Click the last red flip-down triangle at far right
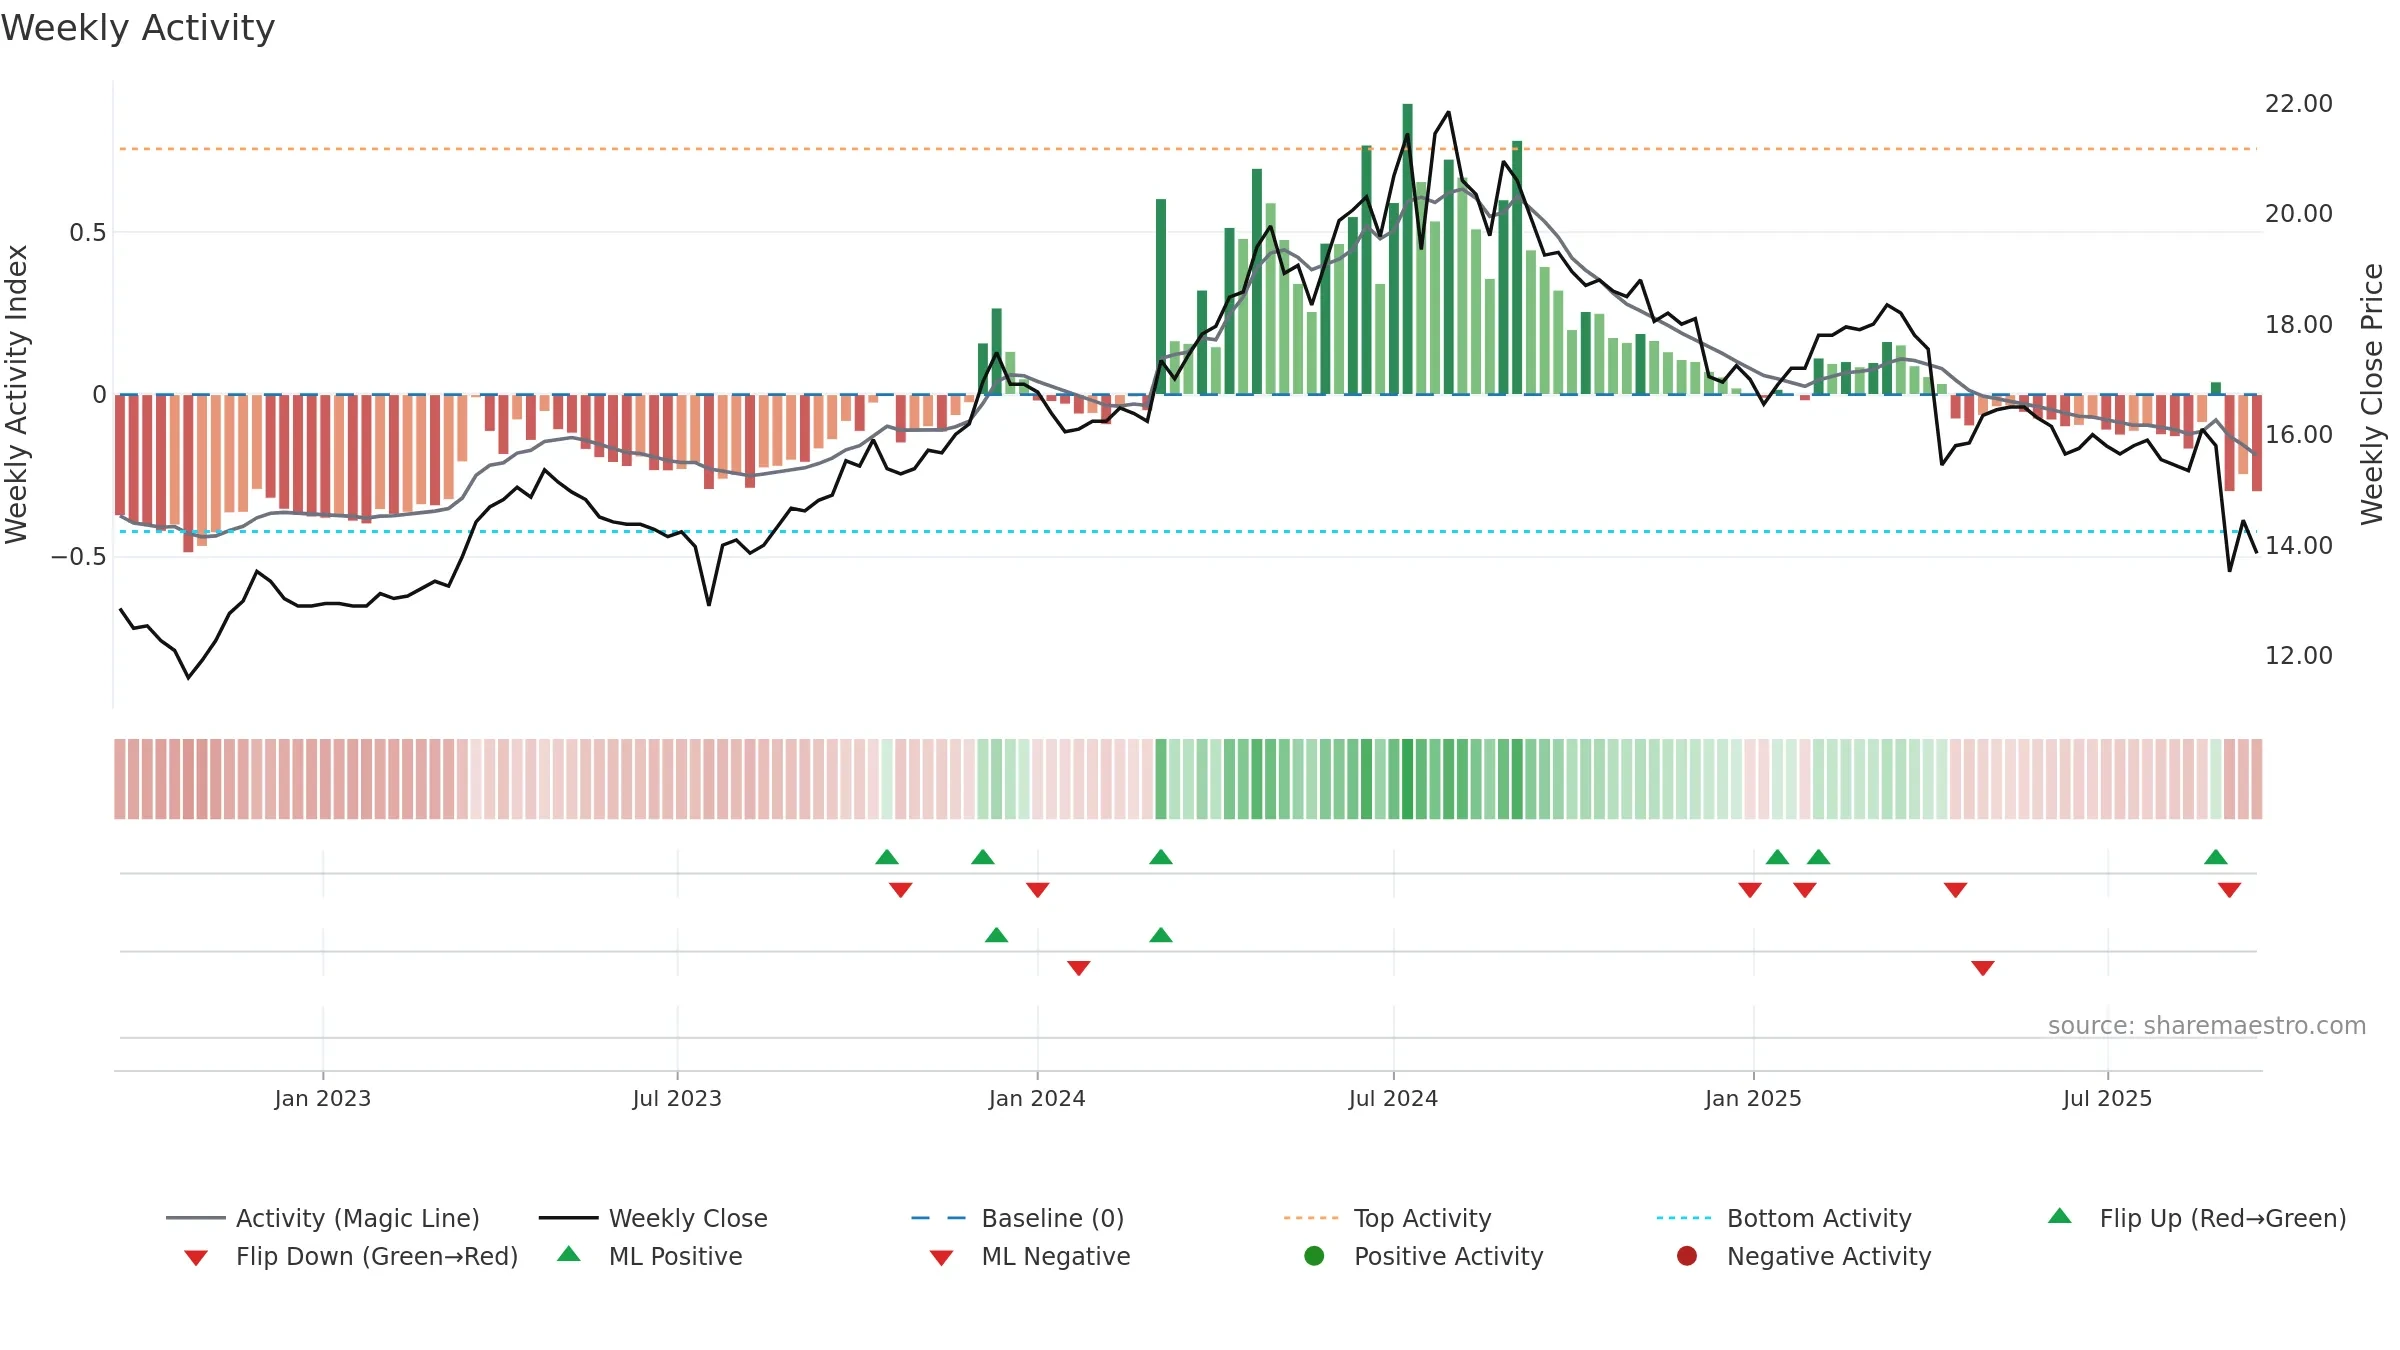Viewport: 2400px width, 1350px height. point(2229,890)
